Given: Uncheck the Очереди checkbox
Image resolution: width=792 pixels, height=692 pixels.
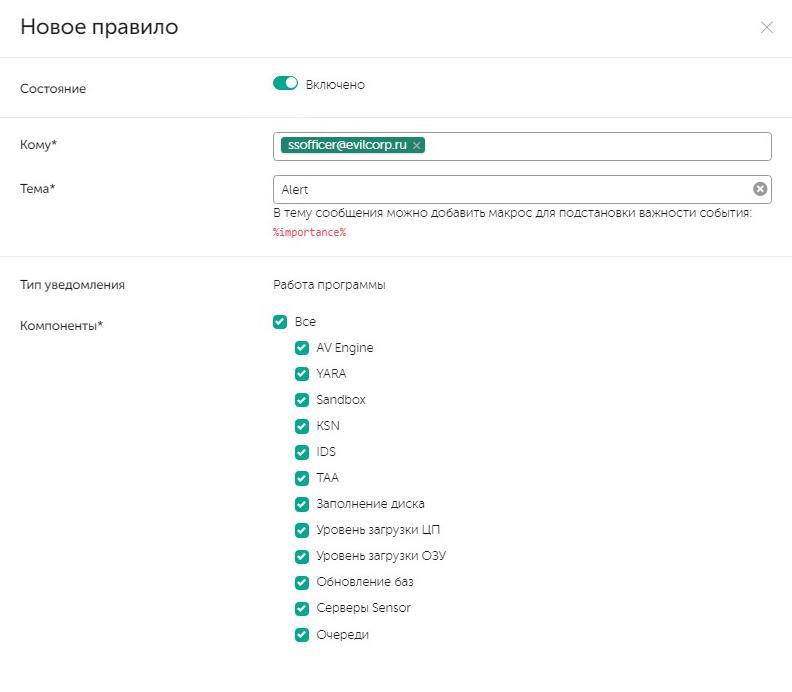Looking at the screenshot, I should pos(302,634).
